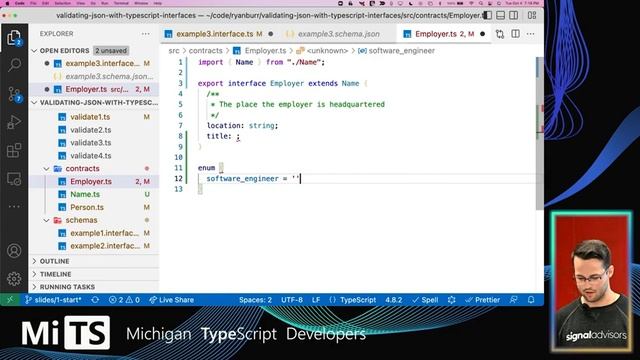Checkout branch slides/1-start

pos(53,300)
